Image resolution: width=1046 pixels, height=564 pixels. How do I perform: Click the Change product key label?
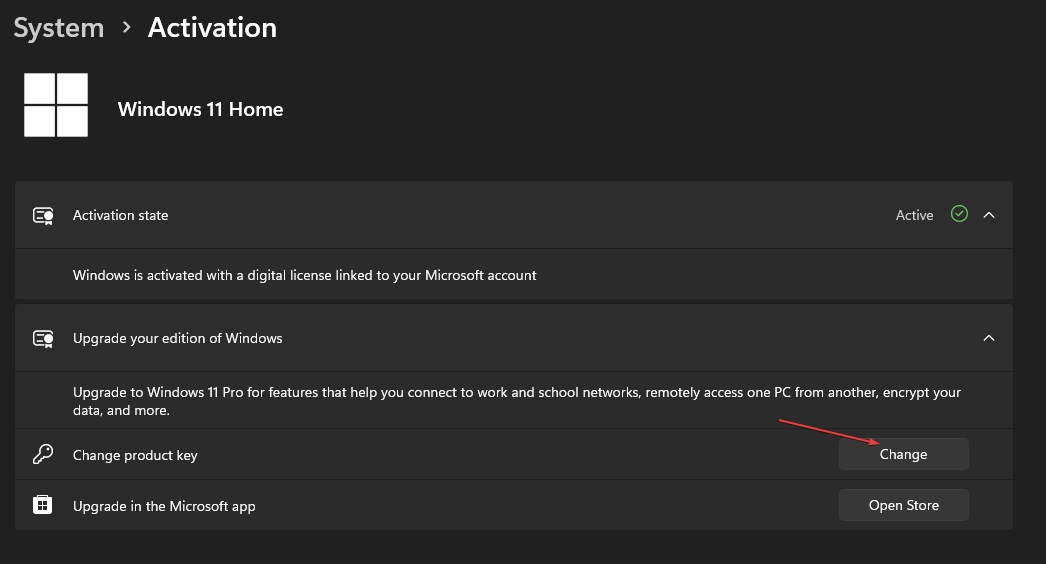135,455
